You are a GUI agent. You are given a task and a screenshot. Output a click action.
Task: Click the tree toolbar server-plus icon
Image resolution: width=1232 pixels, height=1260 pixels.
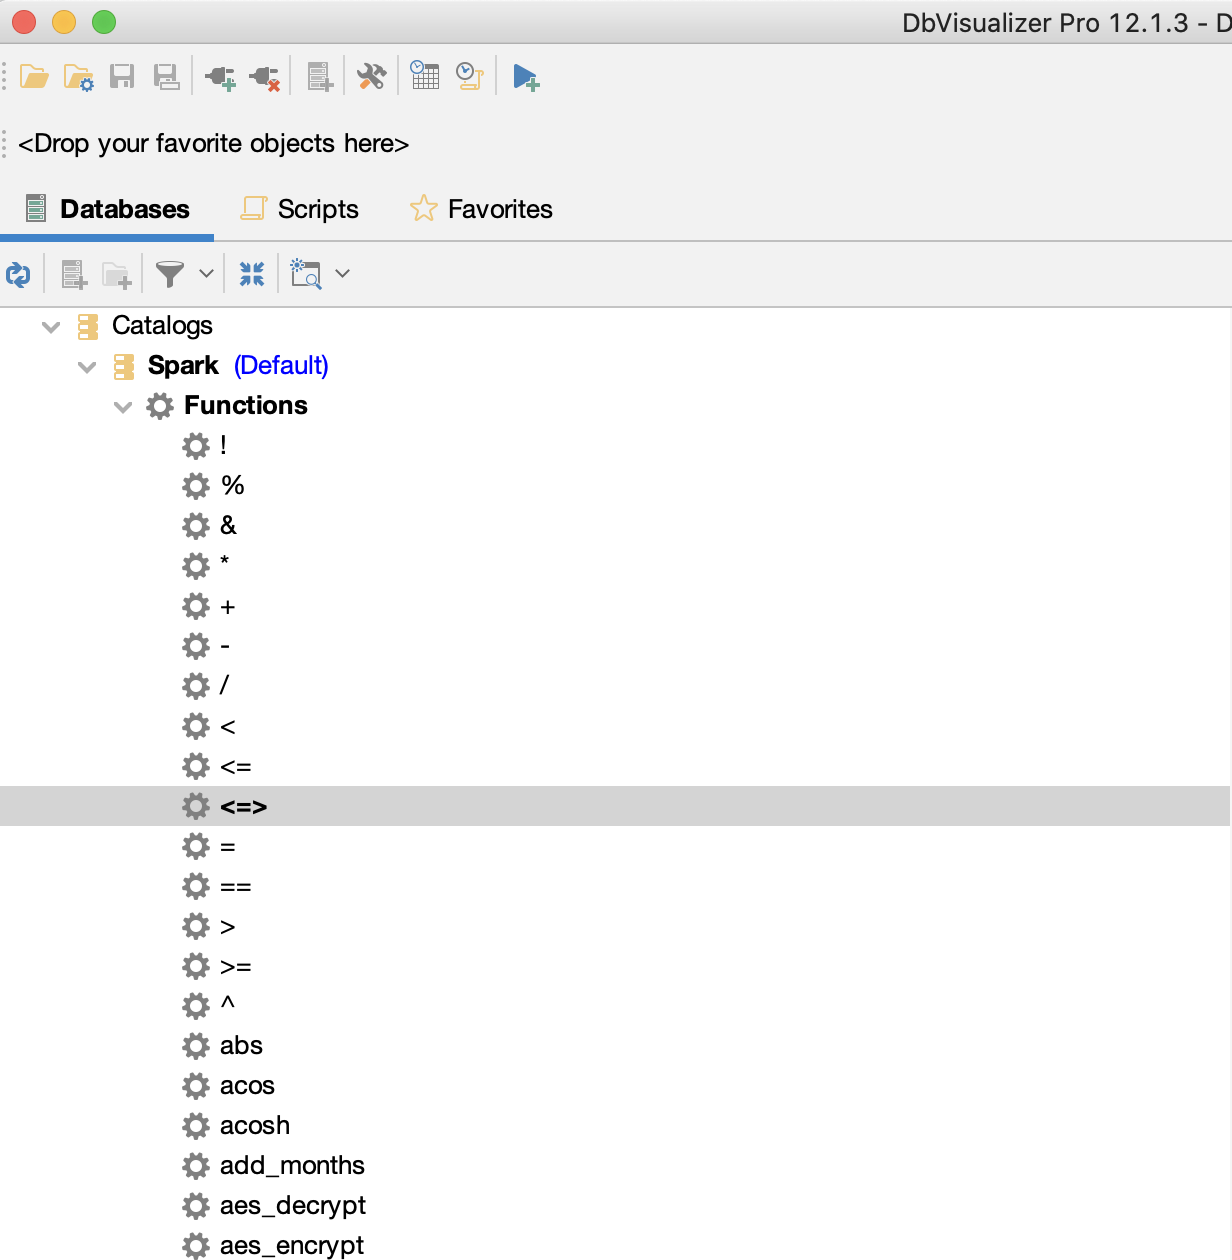74,274
